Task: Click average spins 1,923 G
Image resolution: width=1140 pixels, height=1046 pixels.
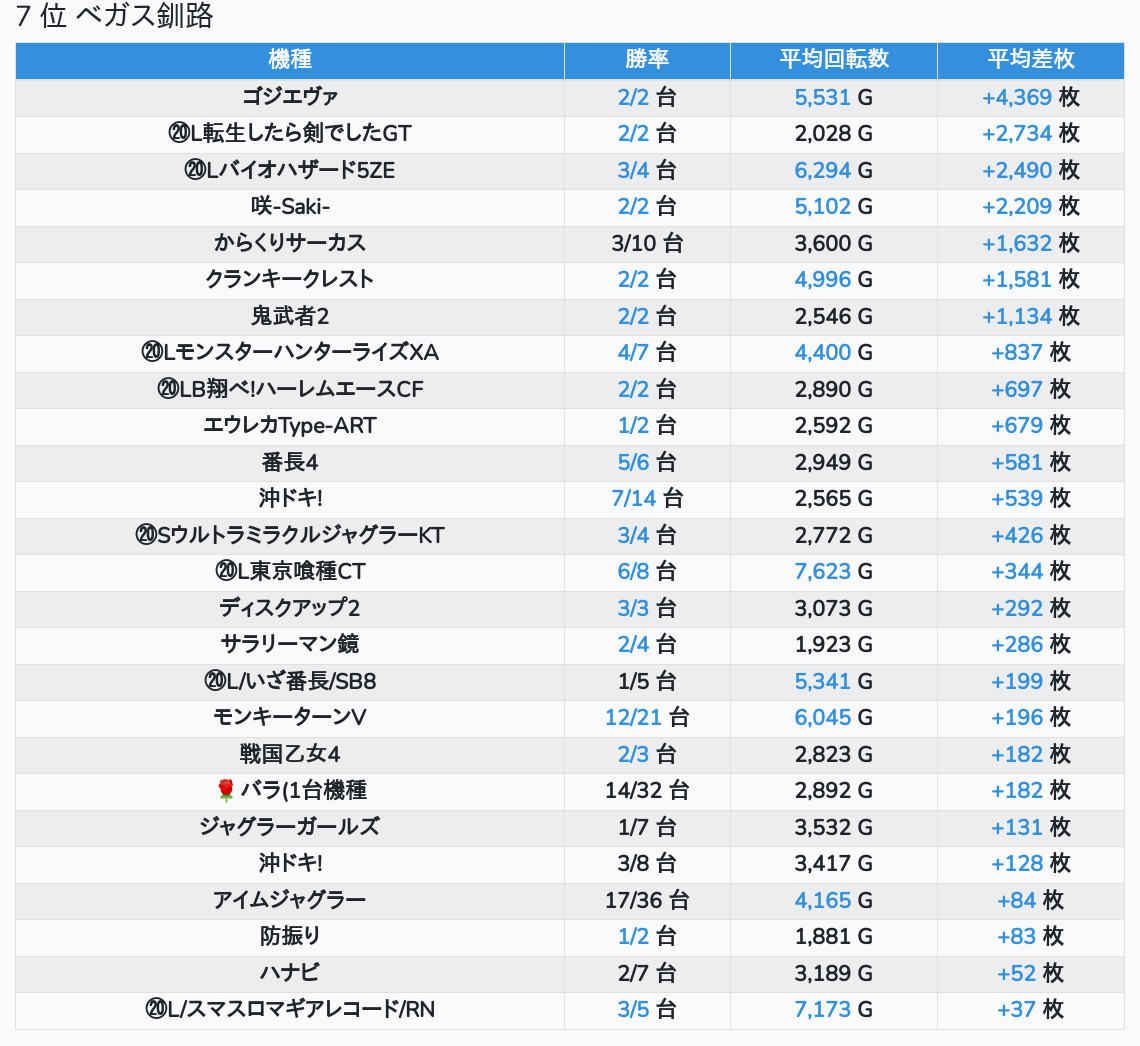Action: click(x=834, y=644)
